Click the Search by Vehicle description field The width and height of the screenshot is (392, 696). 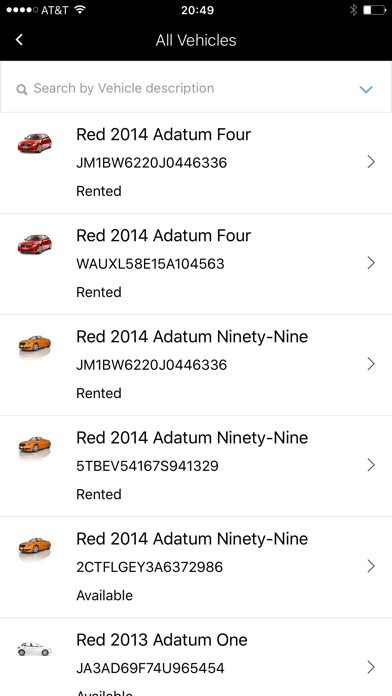(196, 87)
